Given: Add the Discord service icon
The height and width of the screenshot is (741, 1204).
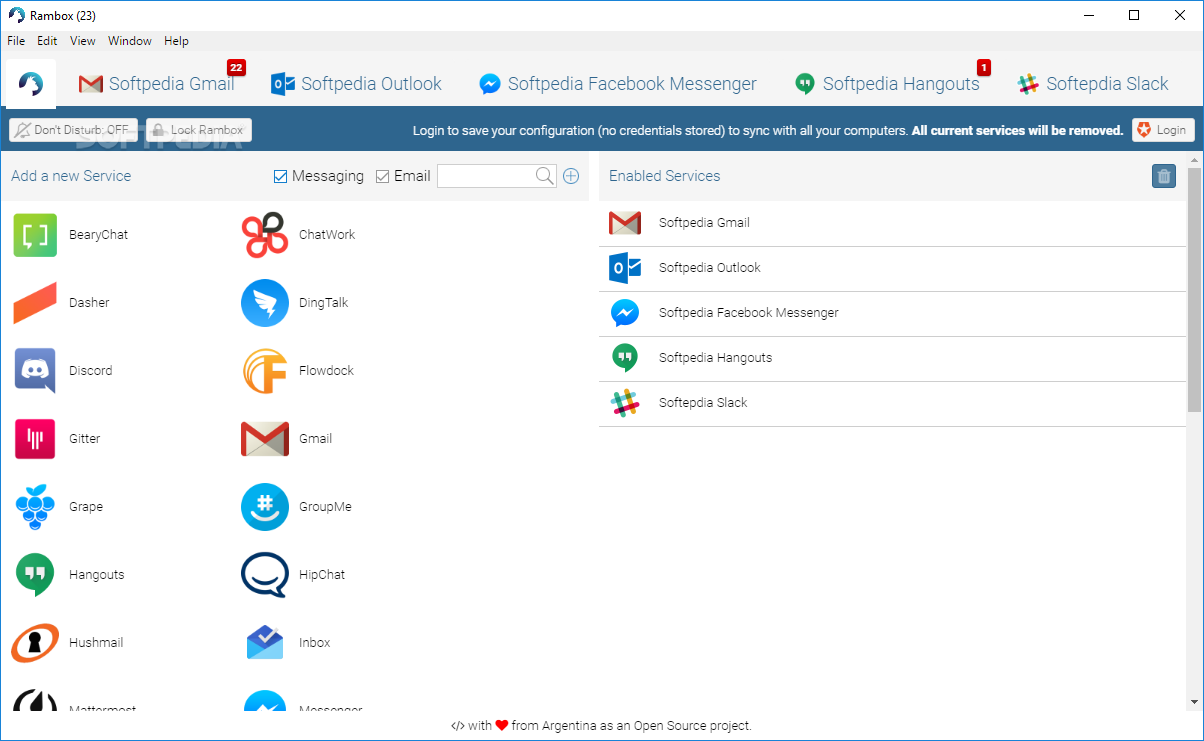Looking at the screenshot, I should (35, 371).
